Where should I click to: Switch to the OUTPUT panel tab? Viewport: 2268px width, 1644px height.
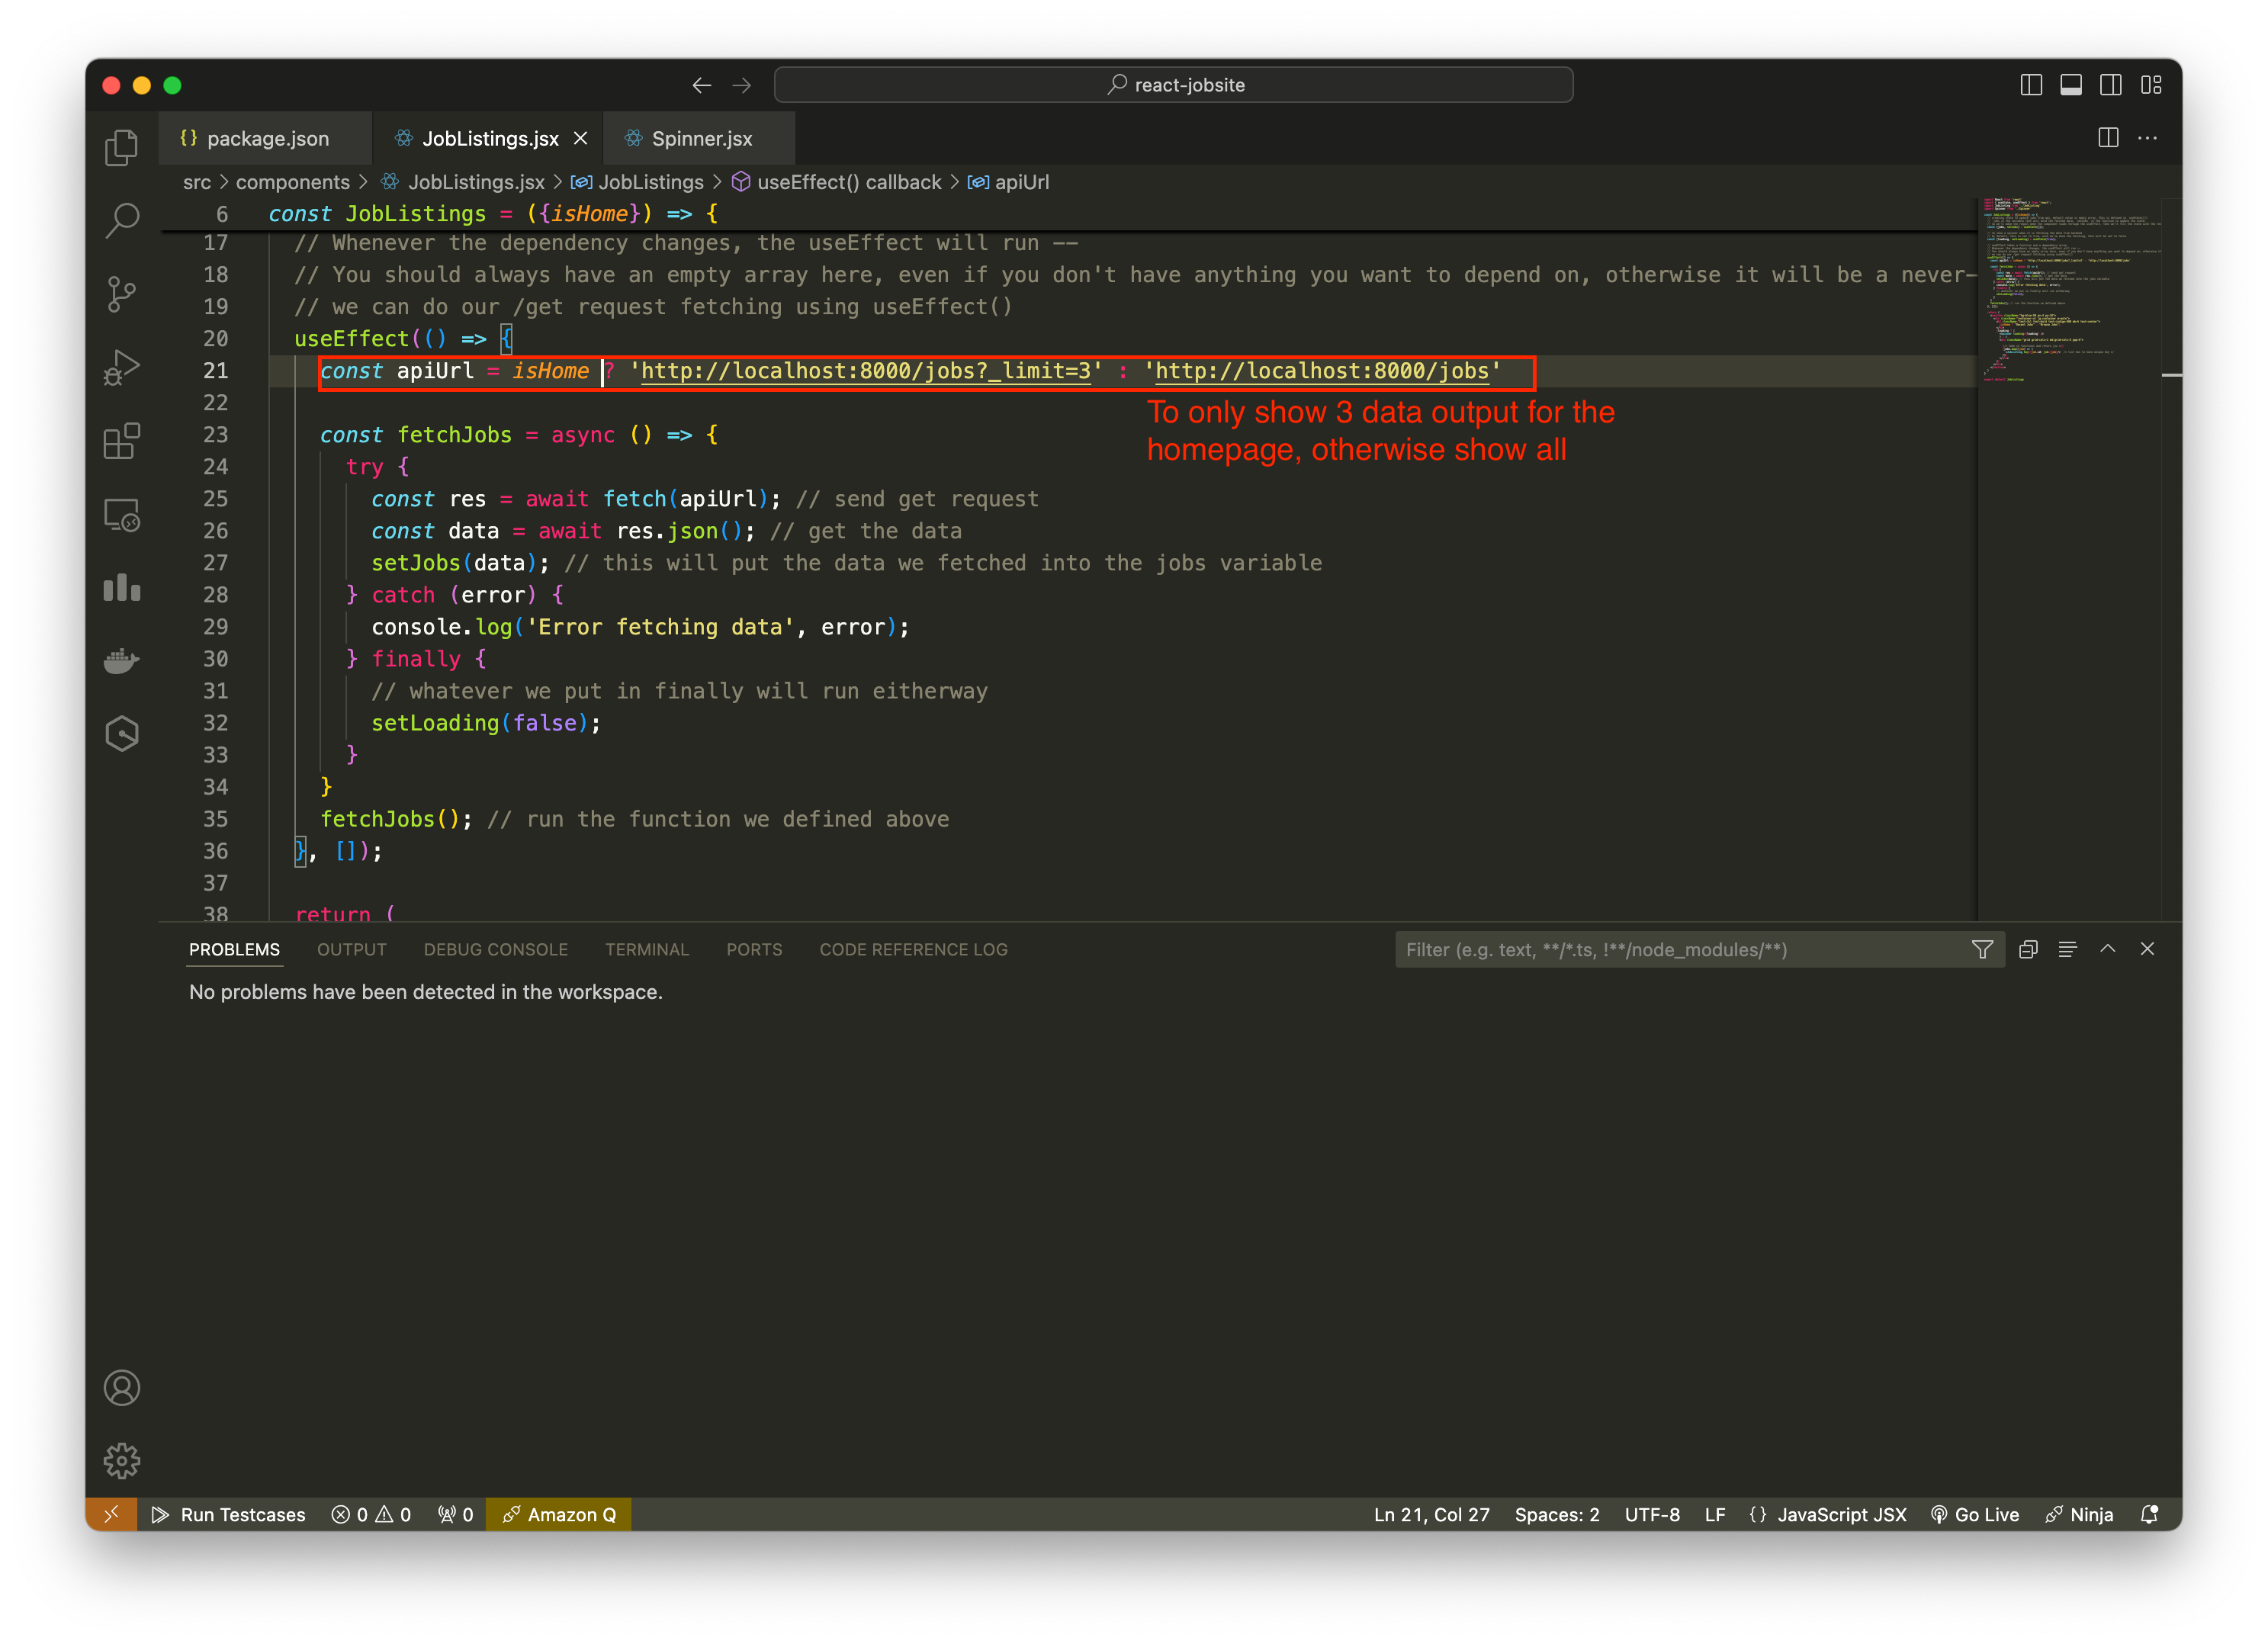[352, 949]
